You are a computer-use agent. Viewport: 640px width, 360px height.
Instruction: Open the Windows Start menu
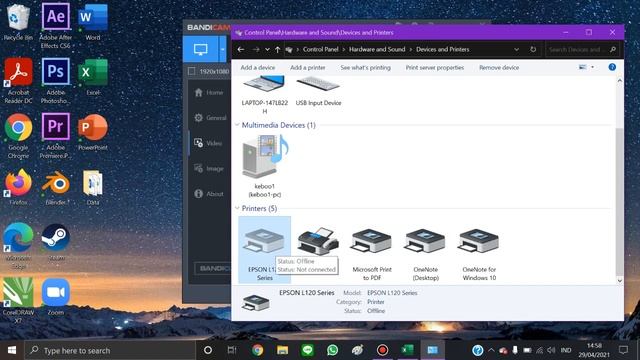point(12,350)
